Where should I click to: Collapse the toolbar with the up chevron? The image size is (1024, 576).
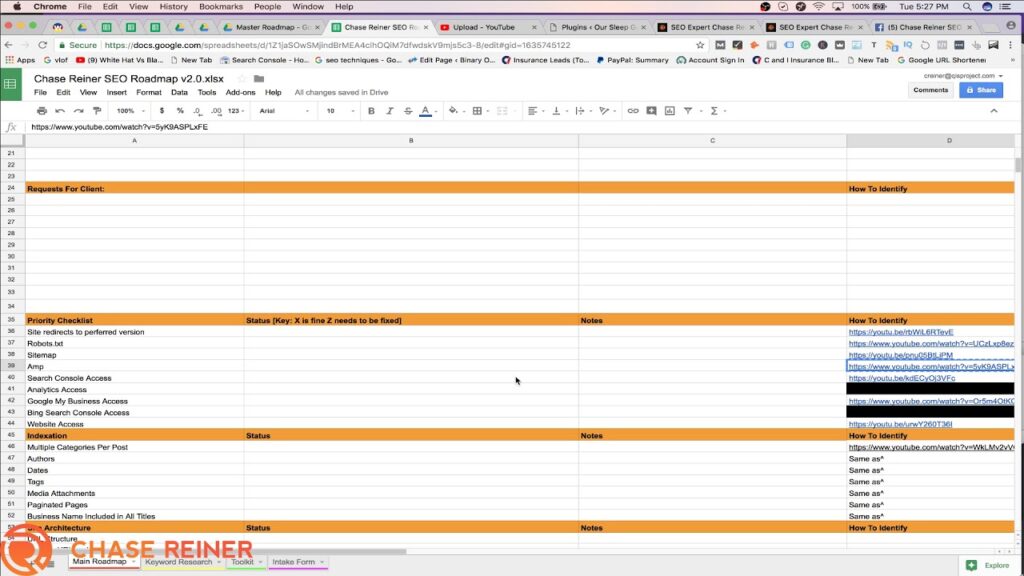[994, 111]
